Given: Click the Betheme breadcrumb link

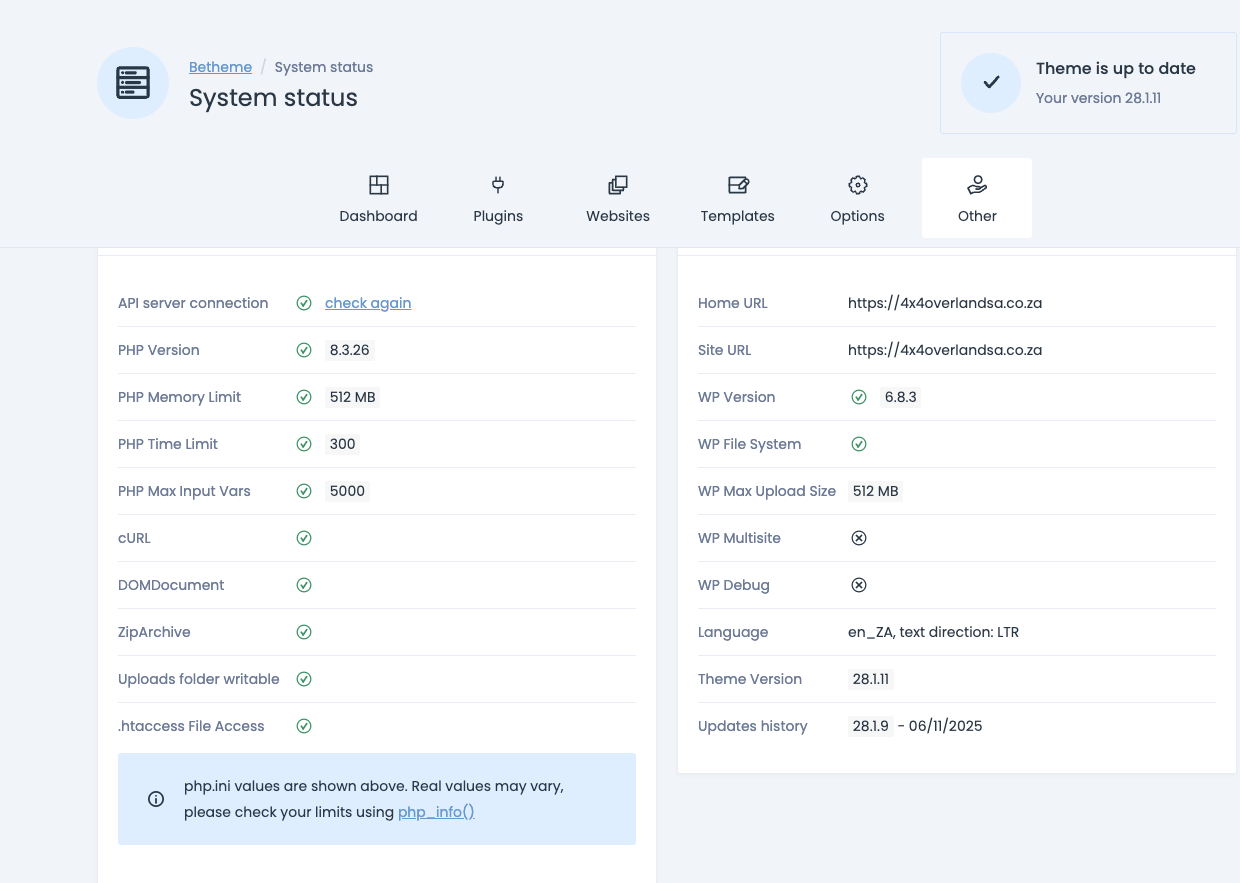Looking at the screenshot, I should (220, 67).
